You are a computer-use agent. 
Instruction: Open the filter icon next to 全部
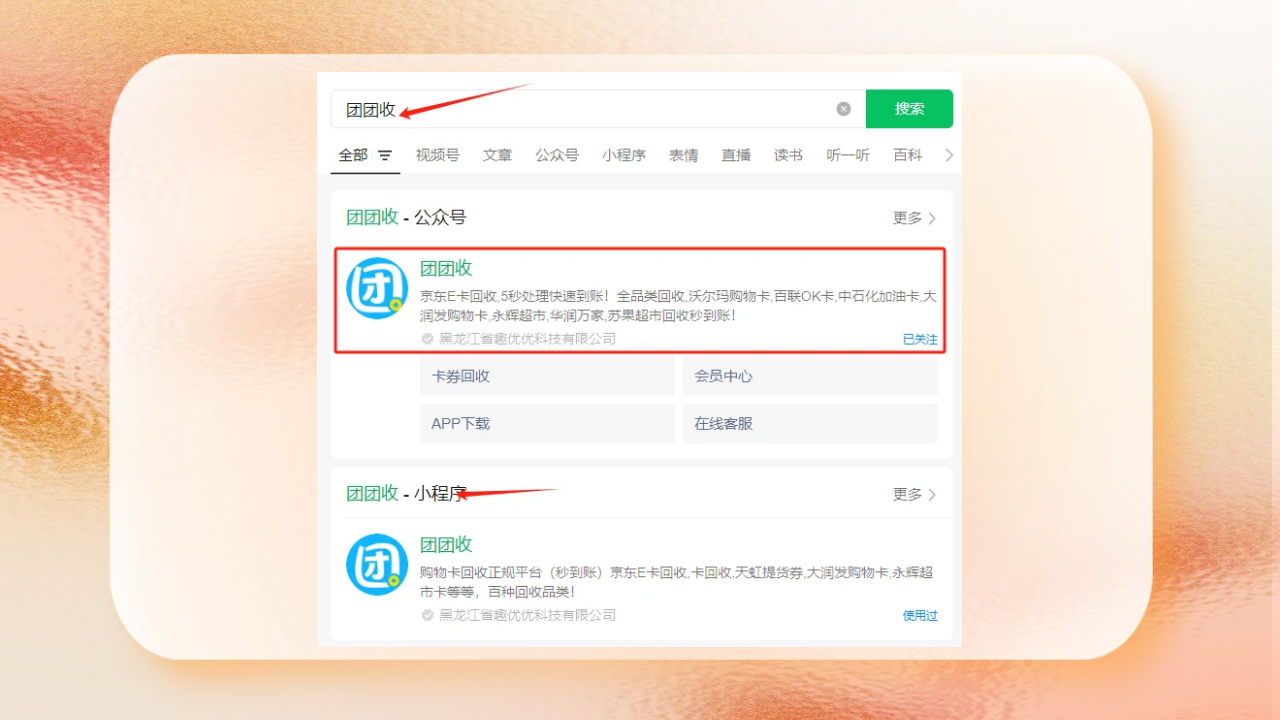click(x=385, y=156)
